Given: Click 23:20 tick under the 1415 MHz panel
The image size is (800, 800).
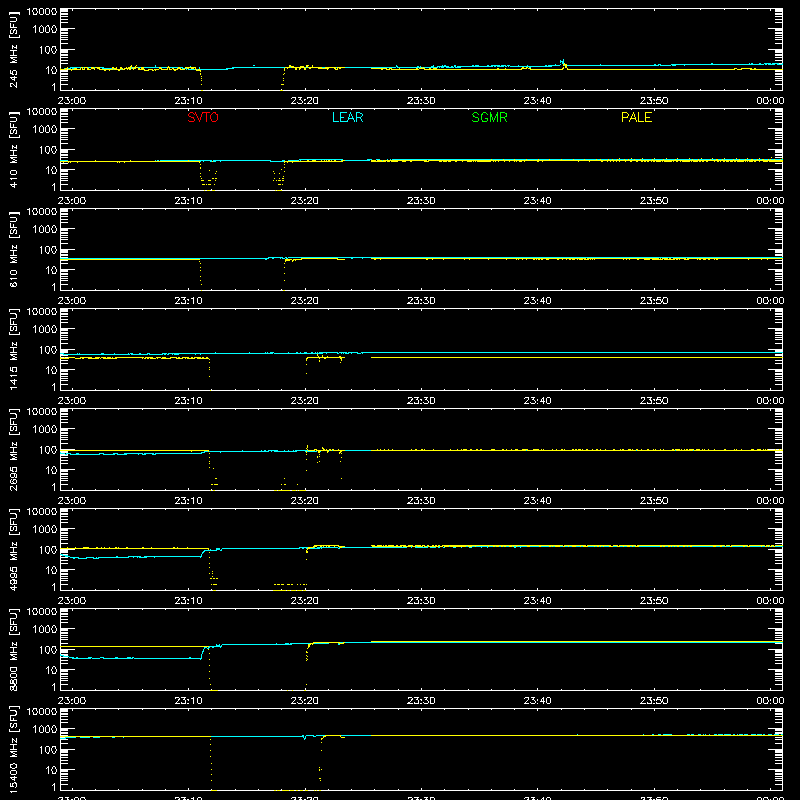Looking at the screenshot, I should (x=305, y=401).
